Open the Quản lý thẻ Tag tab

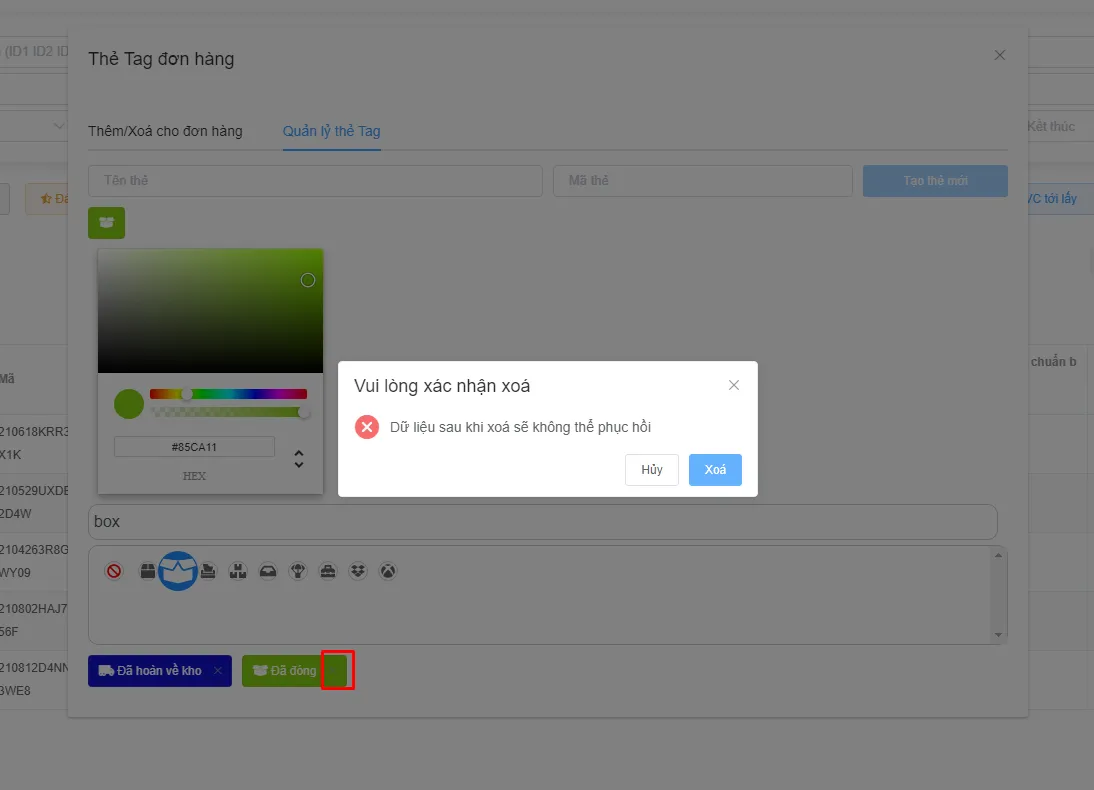(331, 131)
